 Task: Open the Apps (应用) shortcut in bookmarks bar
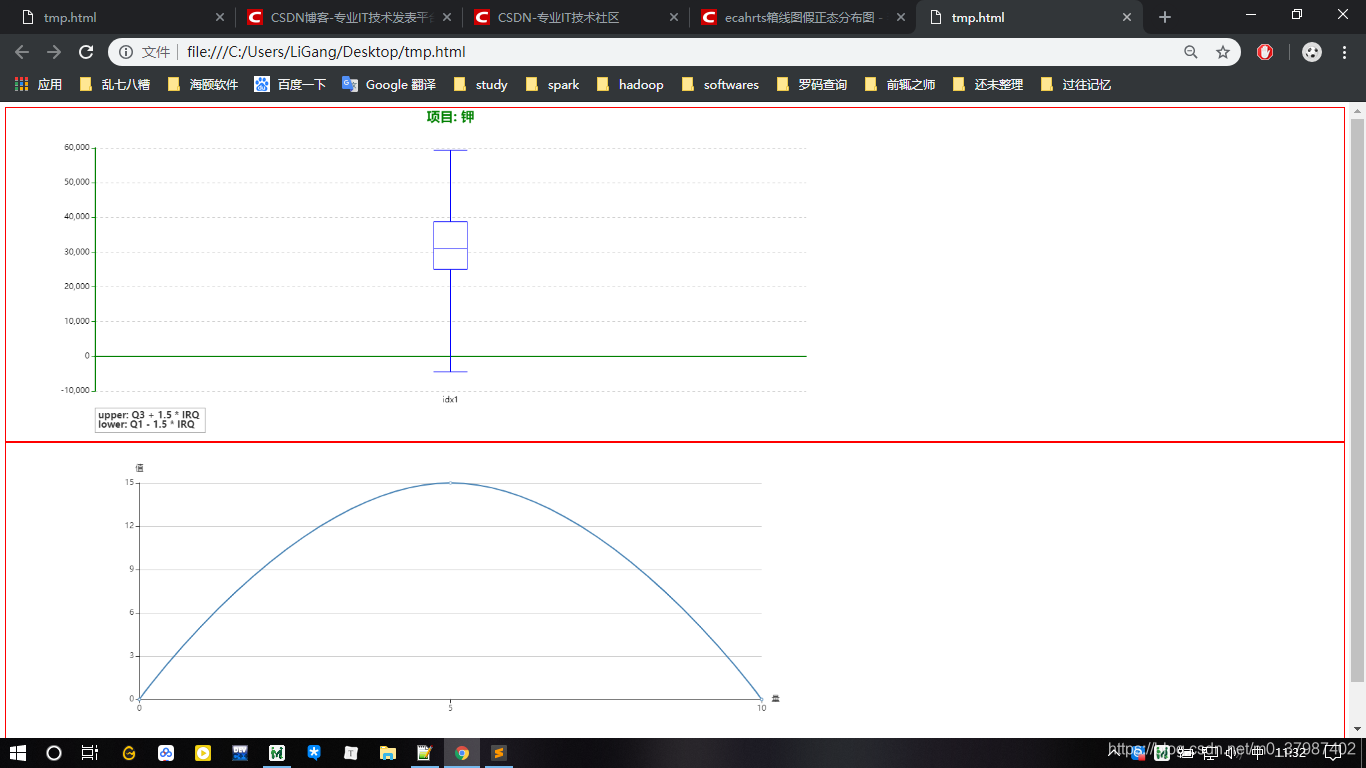(38, 84)
